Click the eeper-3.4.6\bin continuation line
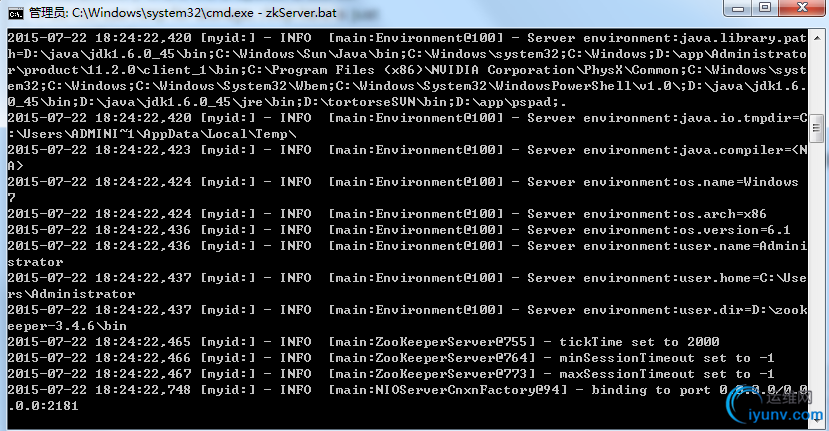 pyautogui.click(x=67, y=326)
